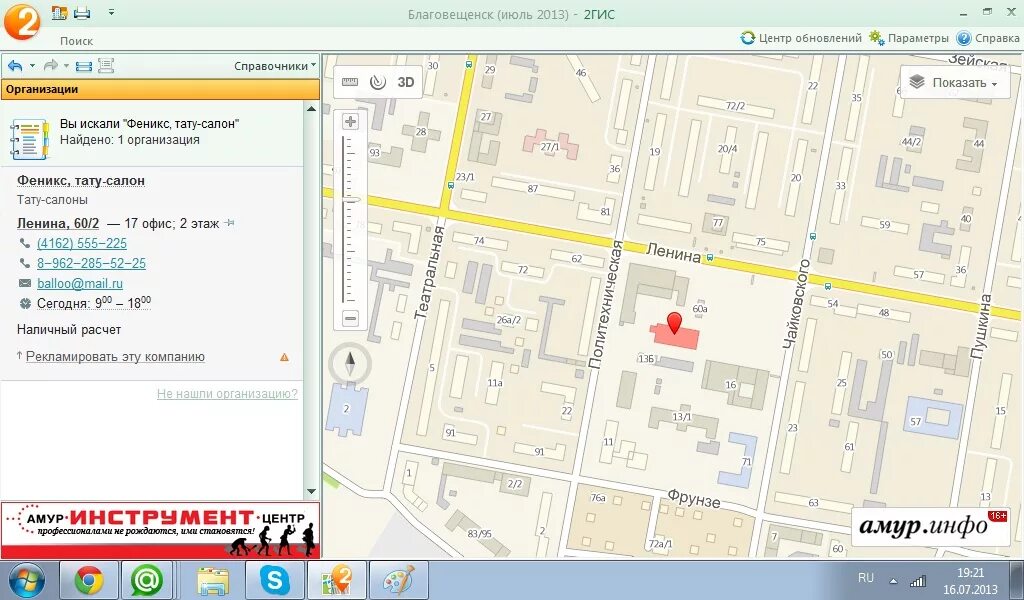The image size is (1024, 600).
Task: Click the Чайковского street label
Action: coord(797,303)
